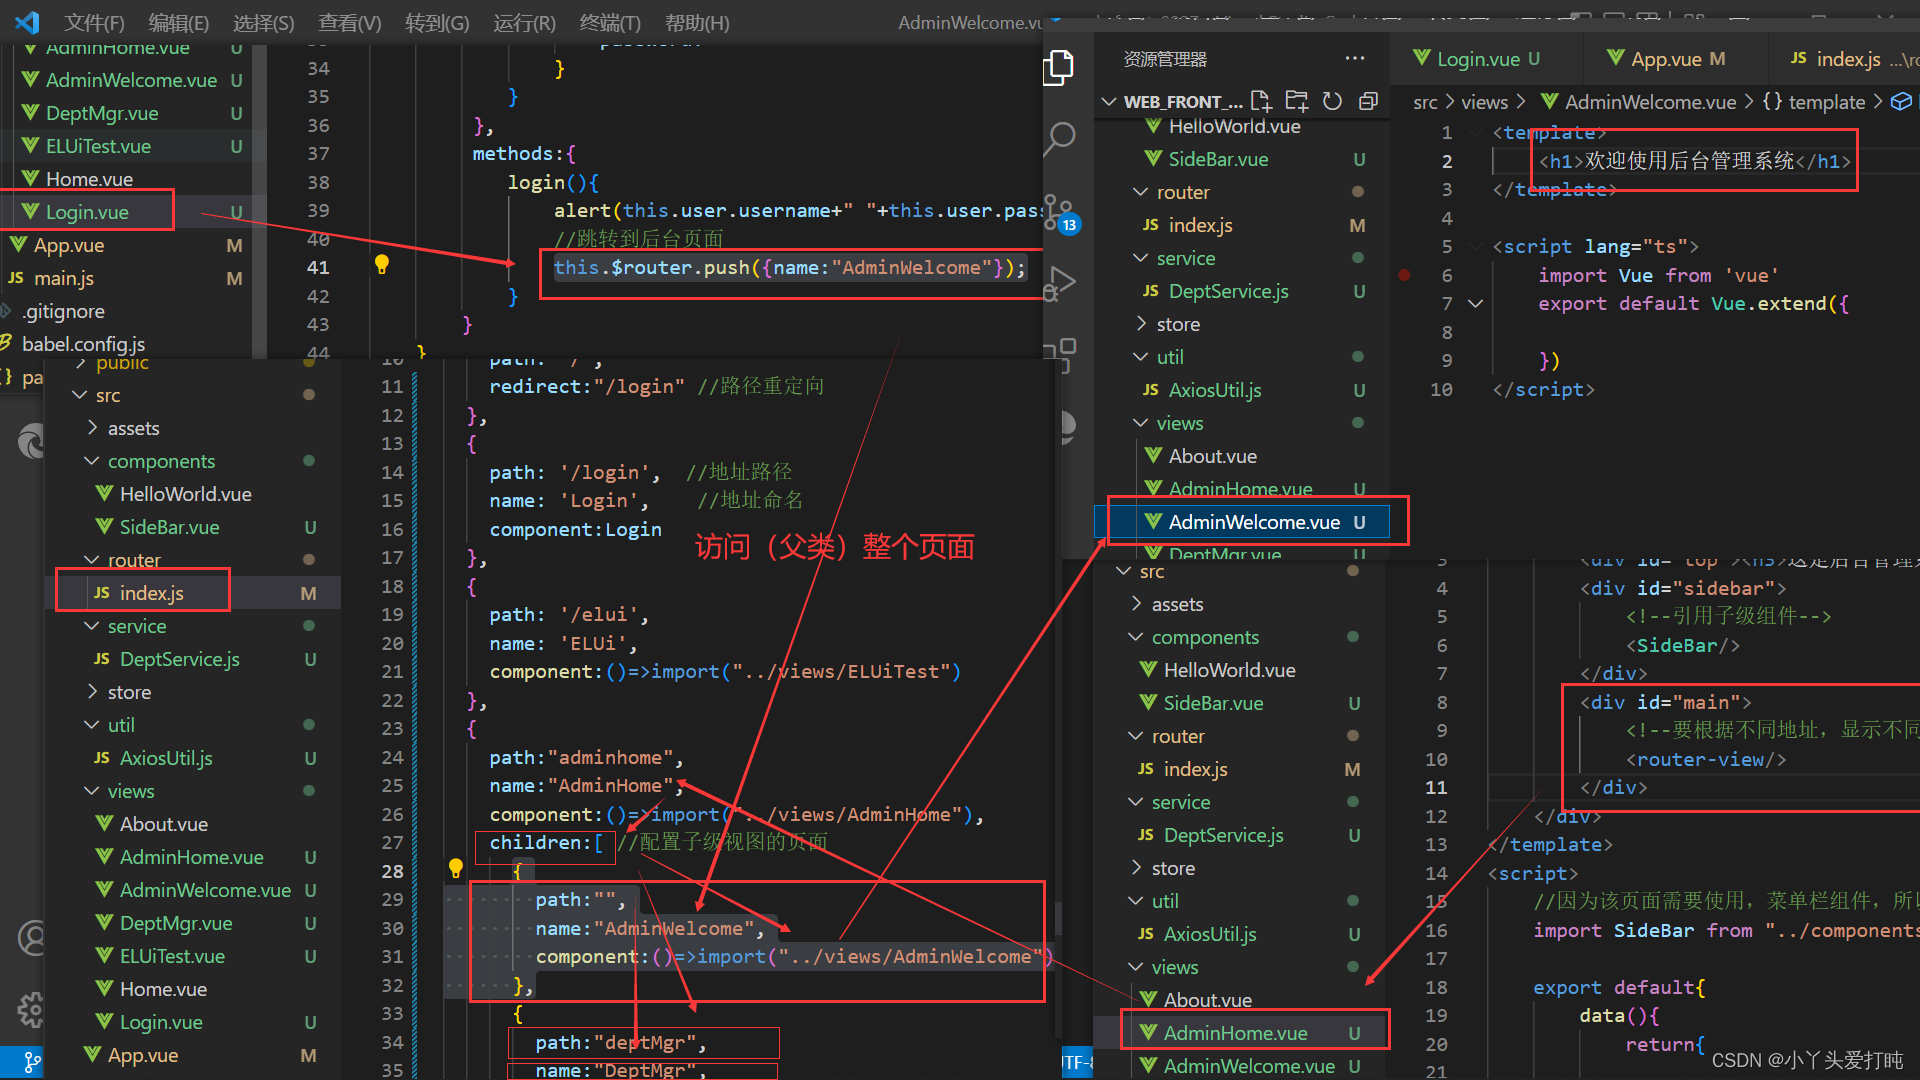Viewport: 1920px width, 1080px height.
Task: Click the router-view tag code line
Action: (1706, 759)
